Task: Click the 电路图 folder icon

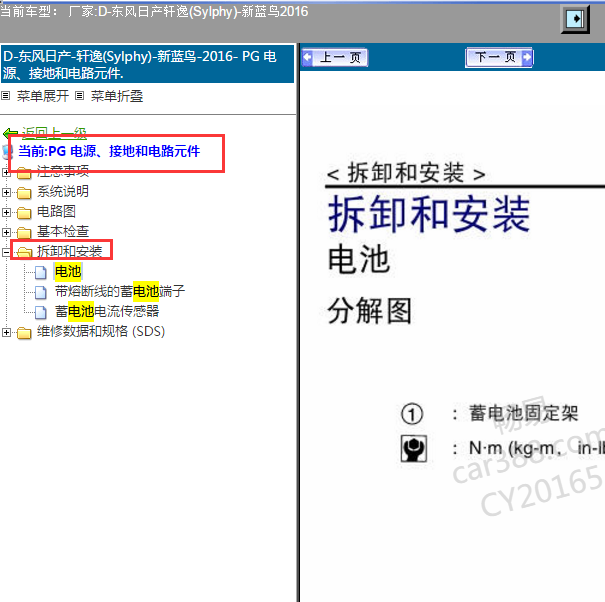Action: pos(24,213)
